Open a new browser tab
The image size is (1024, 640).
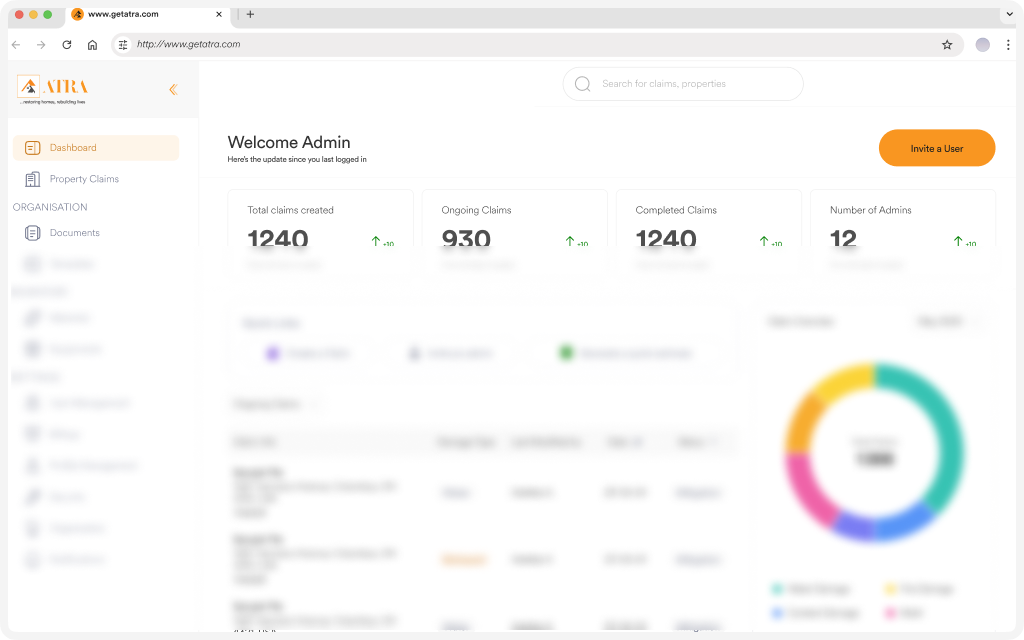pos(250,14)
